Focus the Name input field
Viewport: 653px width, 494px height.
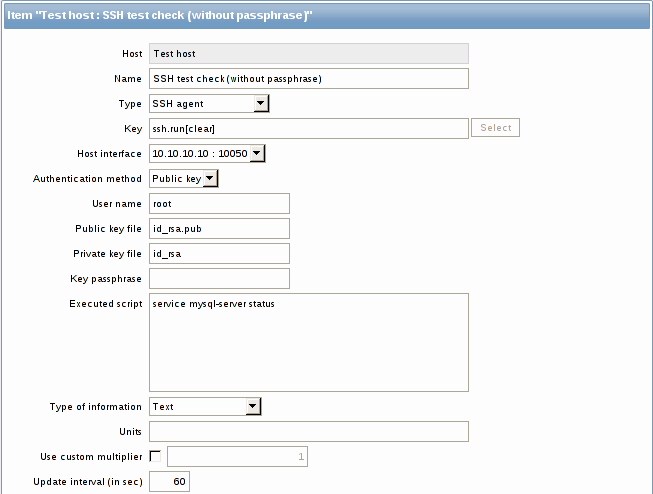[309, 78]
